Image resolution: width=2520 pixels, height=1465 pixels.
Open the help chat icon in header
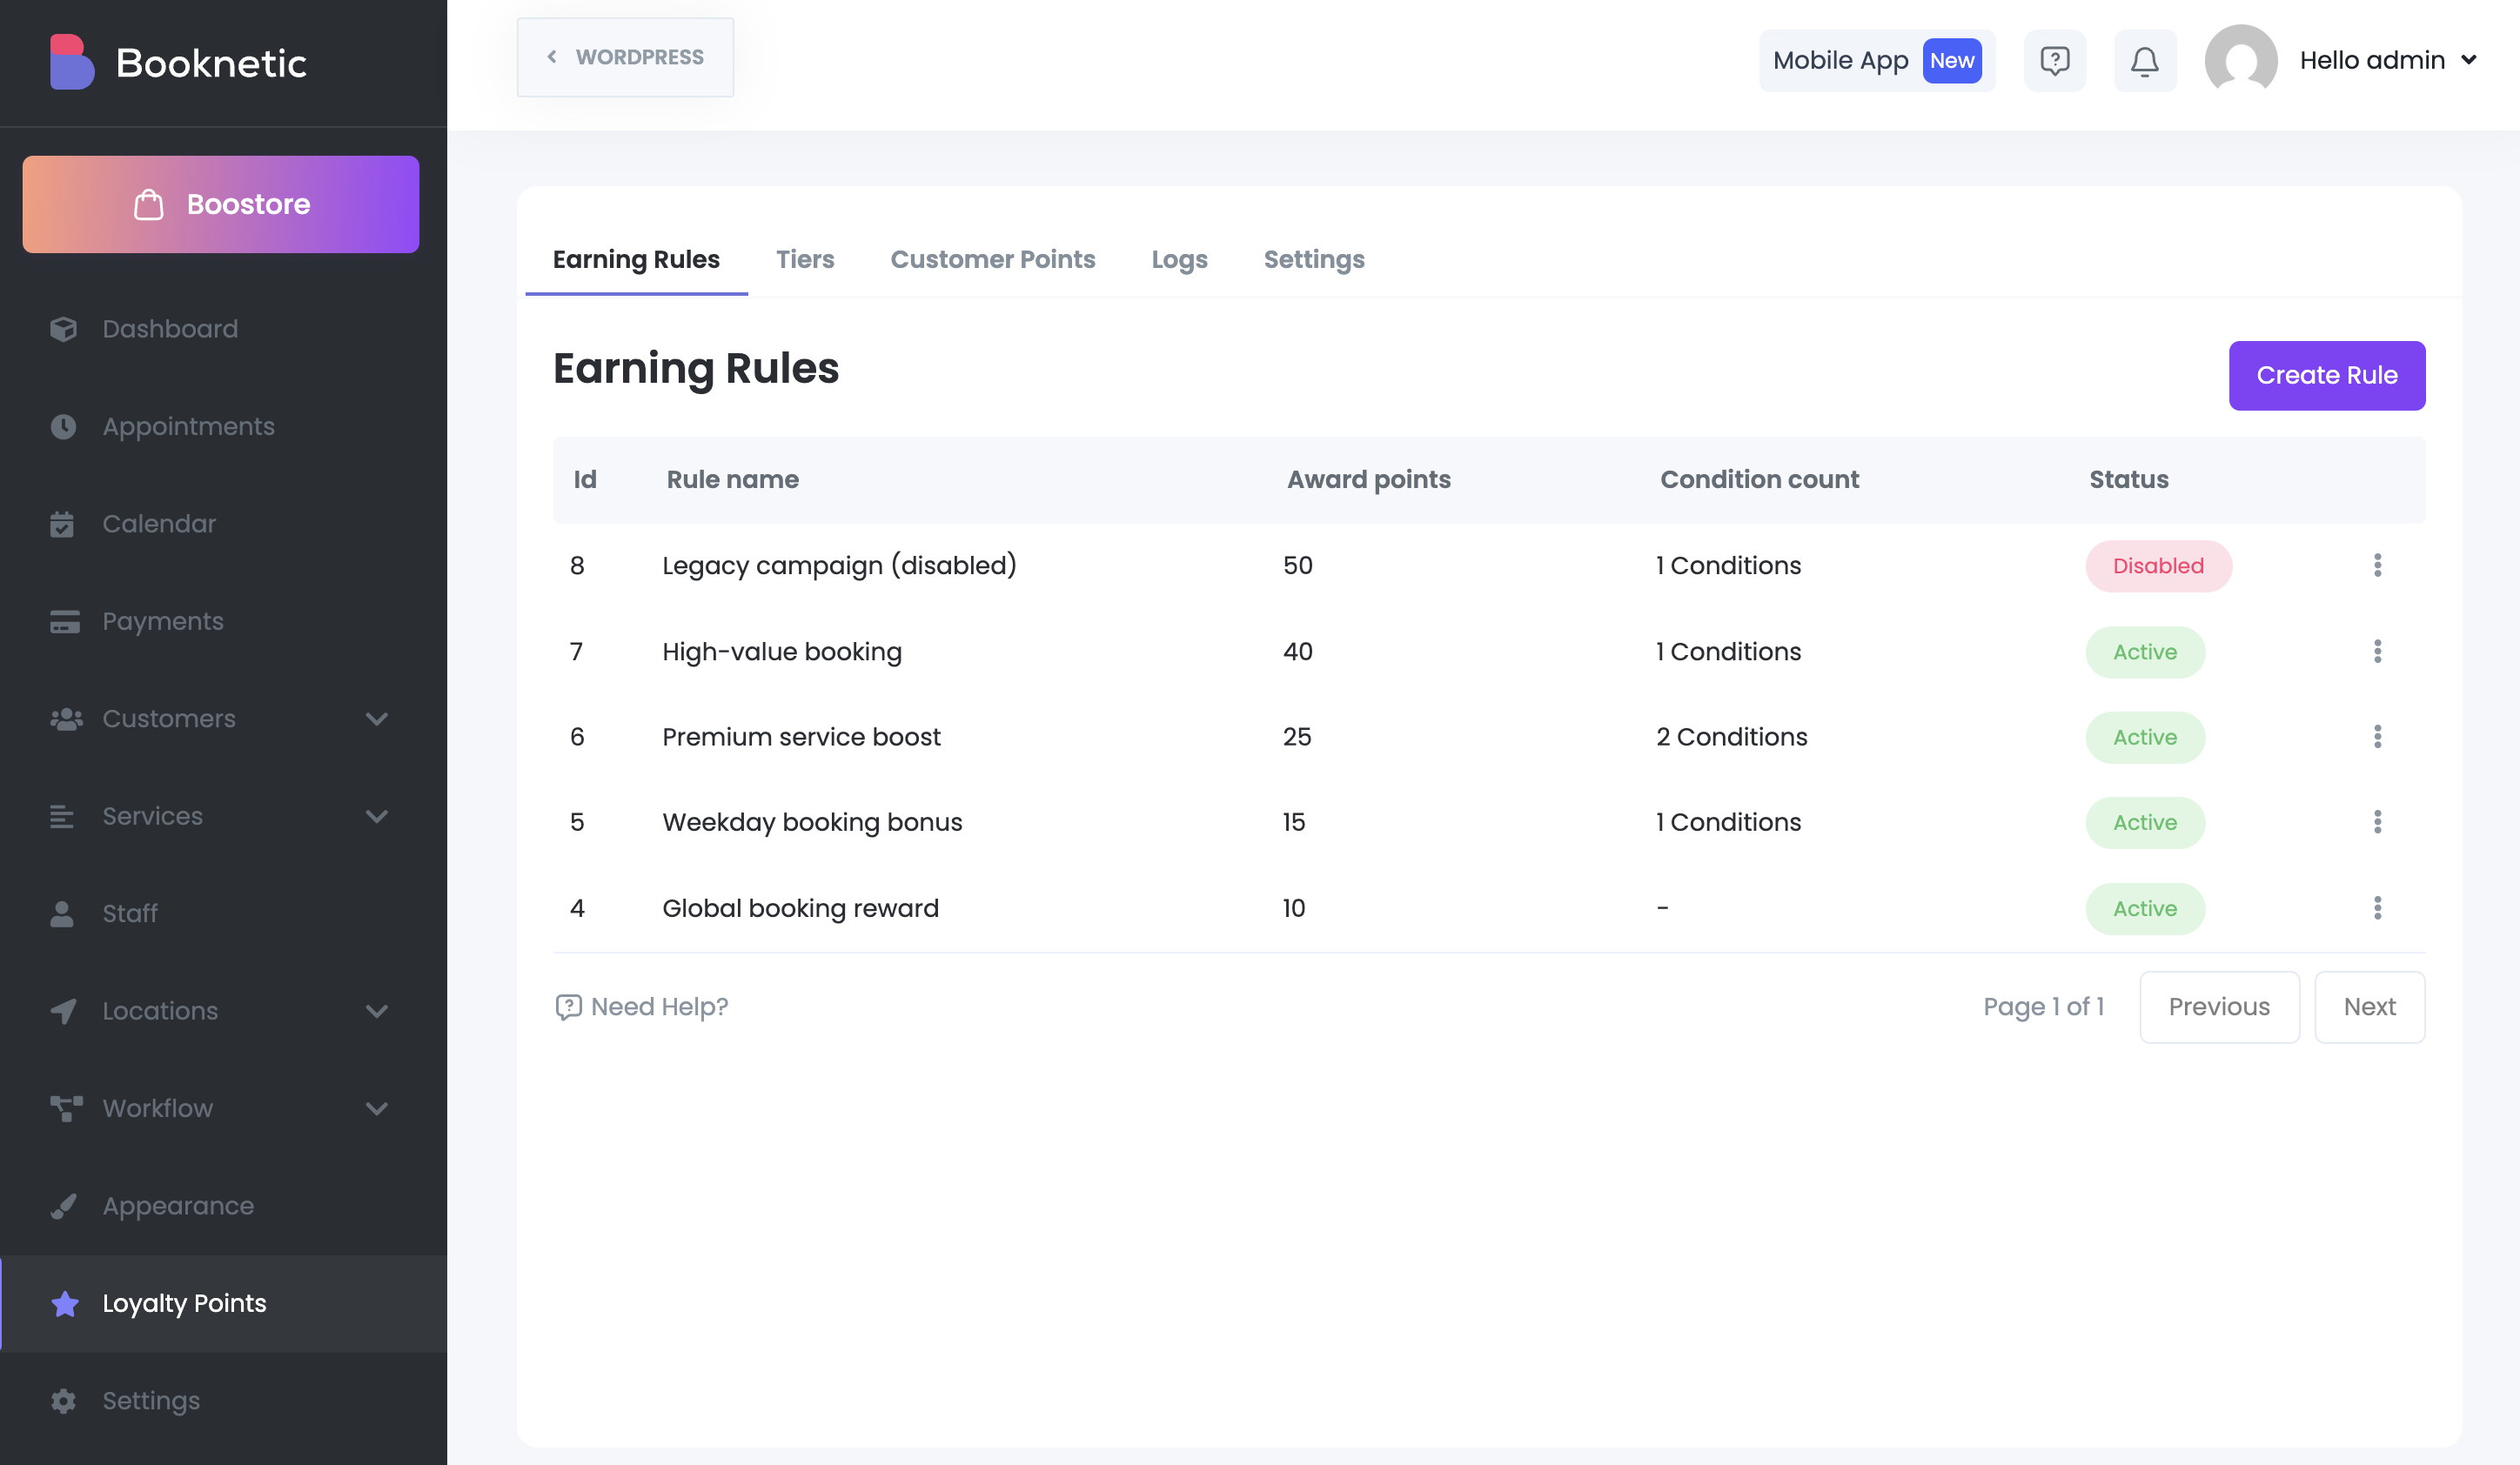pos(2054,61)
